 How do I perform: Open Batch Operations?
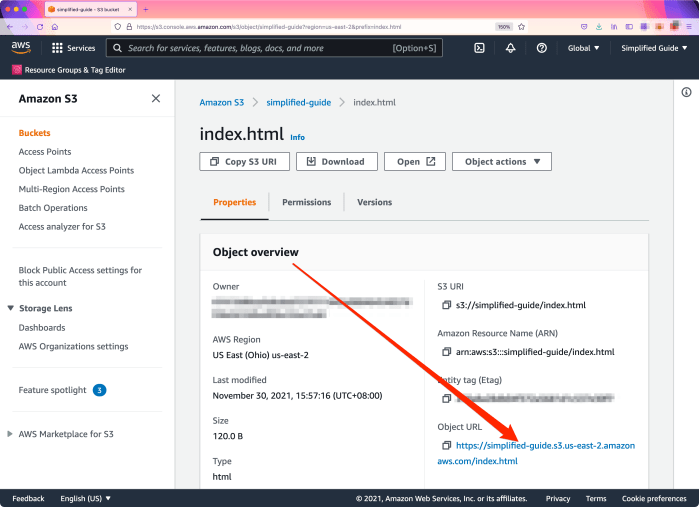pyautogui.click(x=53, y=208)
